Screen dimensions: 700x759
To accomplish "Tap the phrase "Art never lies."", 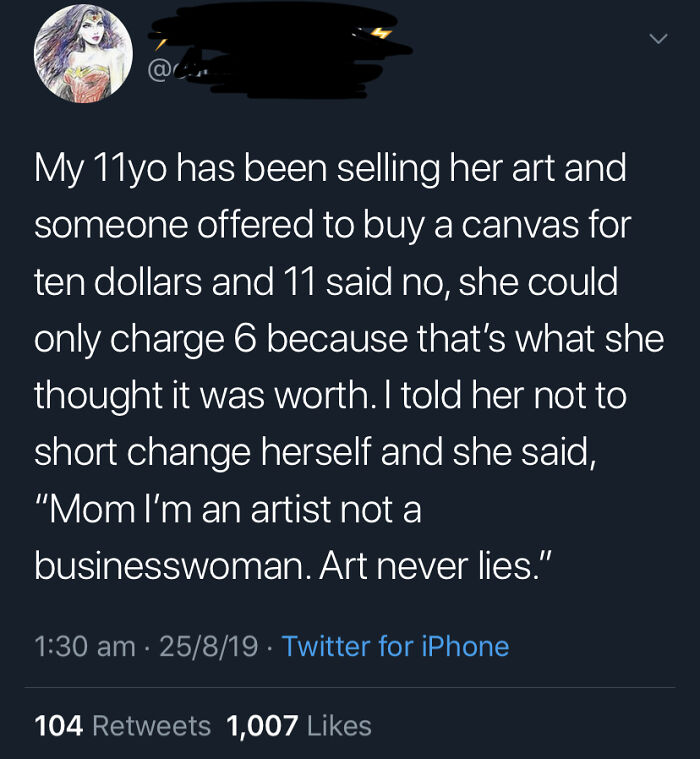I will tap(435, 566).
